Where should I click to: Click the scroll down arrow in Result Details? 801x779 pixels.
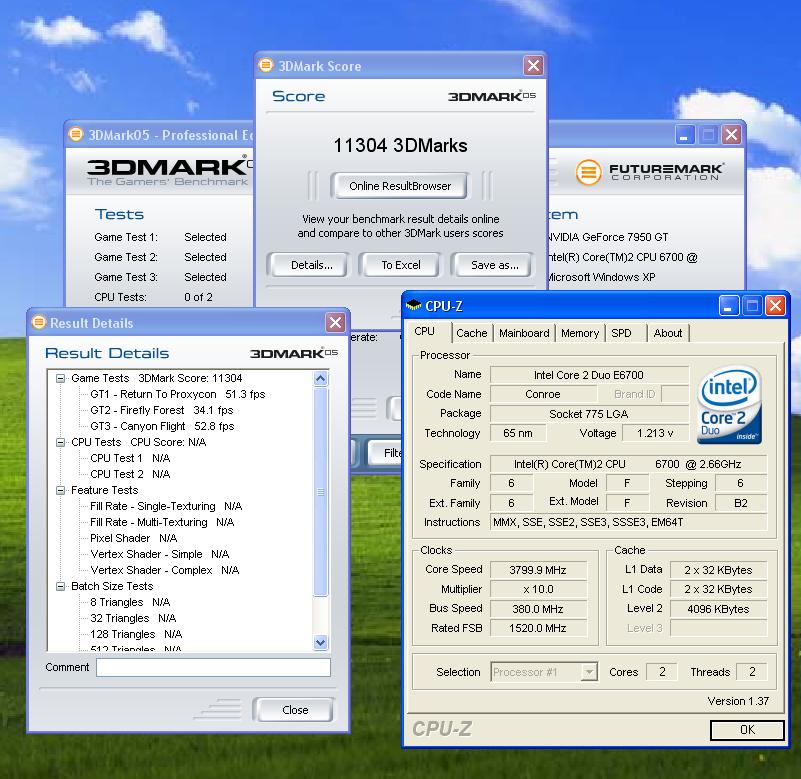pos(321,642)
